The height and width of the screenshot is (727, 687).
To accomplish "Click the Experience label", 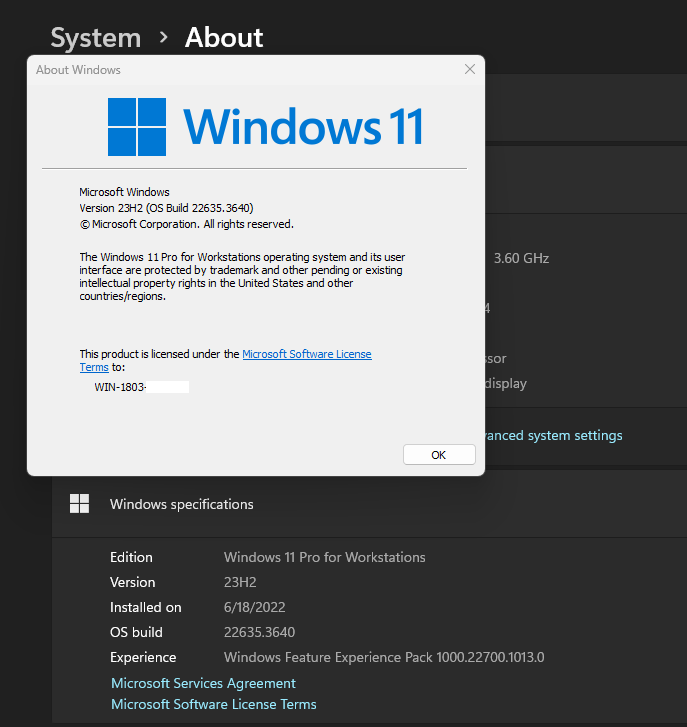I will click(143, 657).
